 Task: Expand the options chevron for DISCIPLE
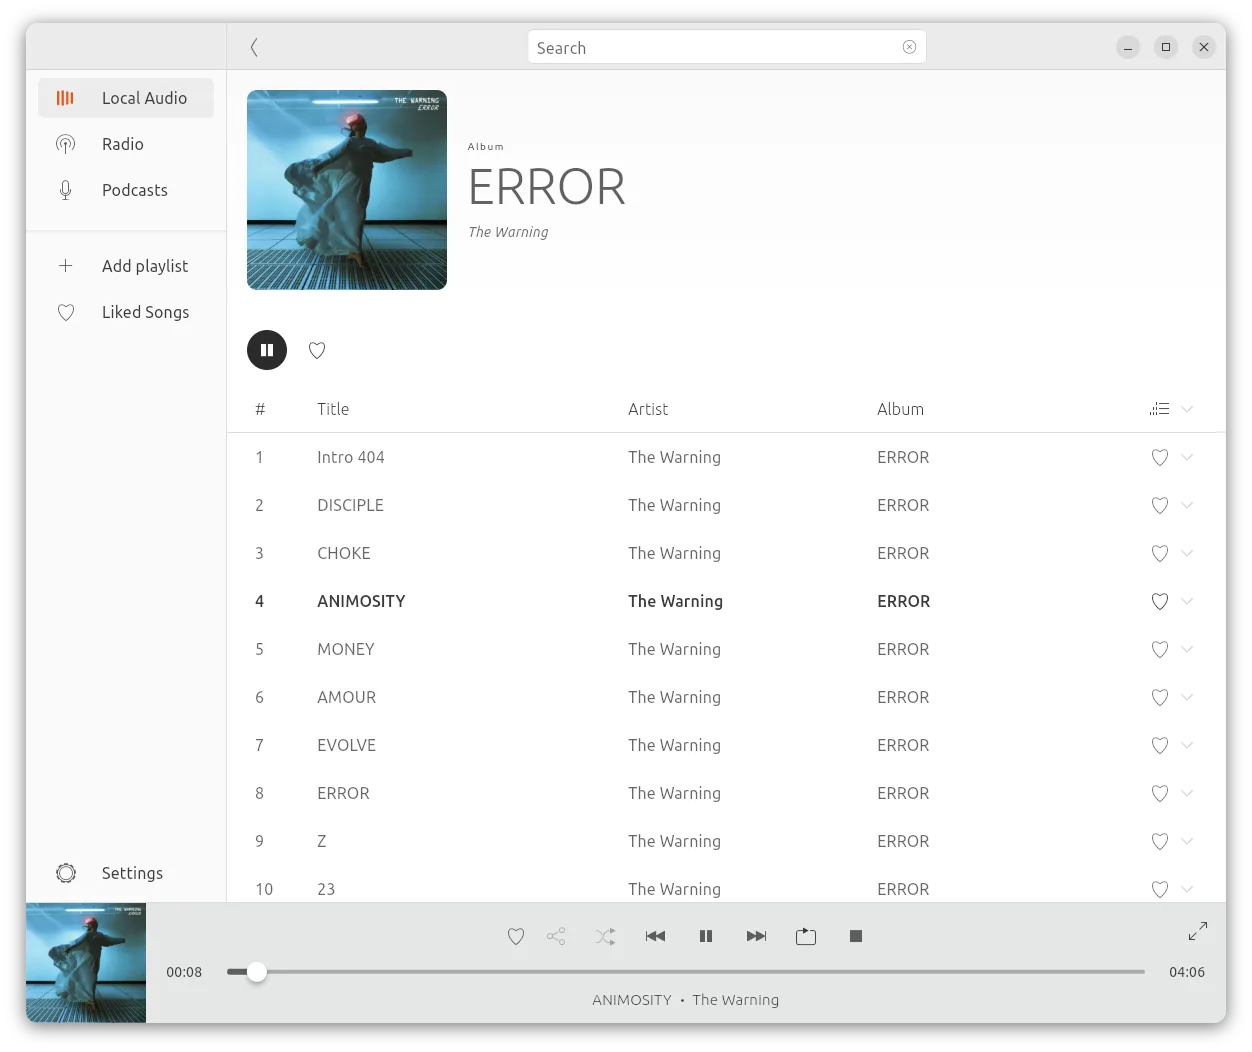click(1187, 505)
